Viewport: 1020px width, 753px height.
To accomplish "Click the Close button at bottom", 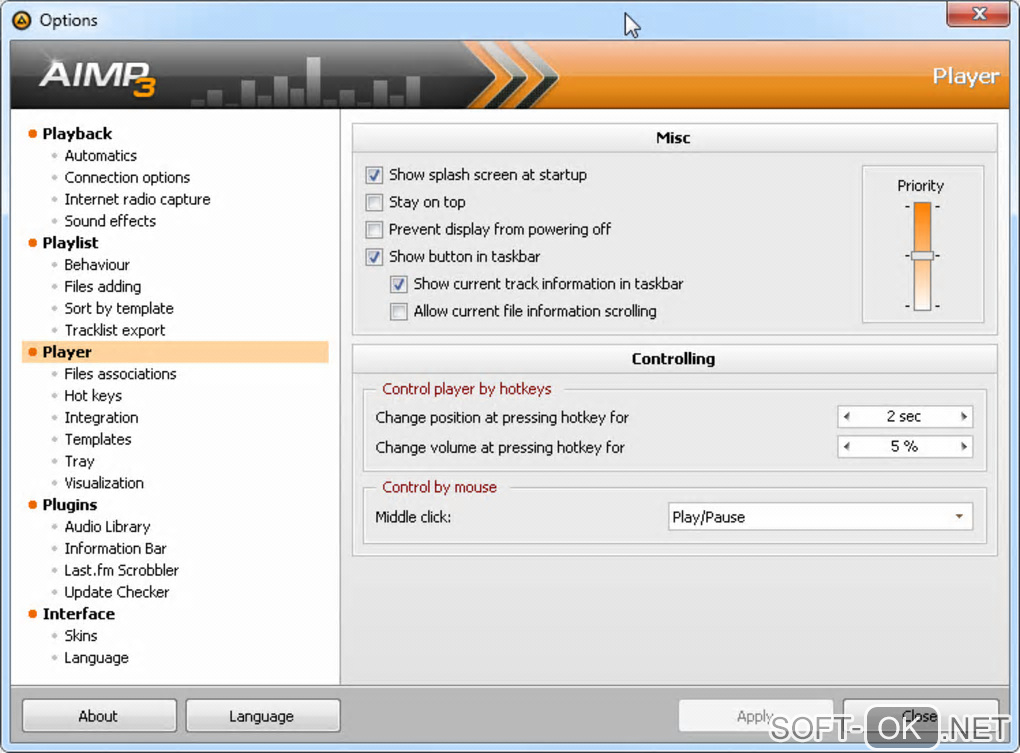I will coord(920,716).
